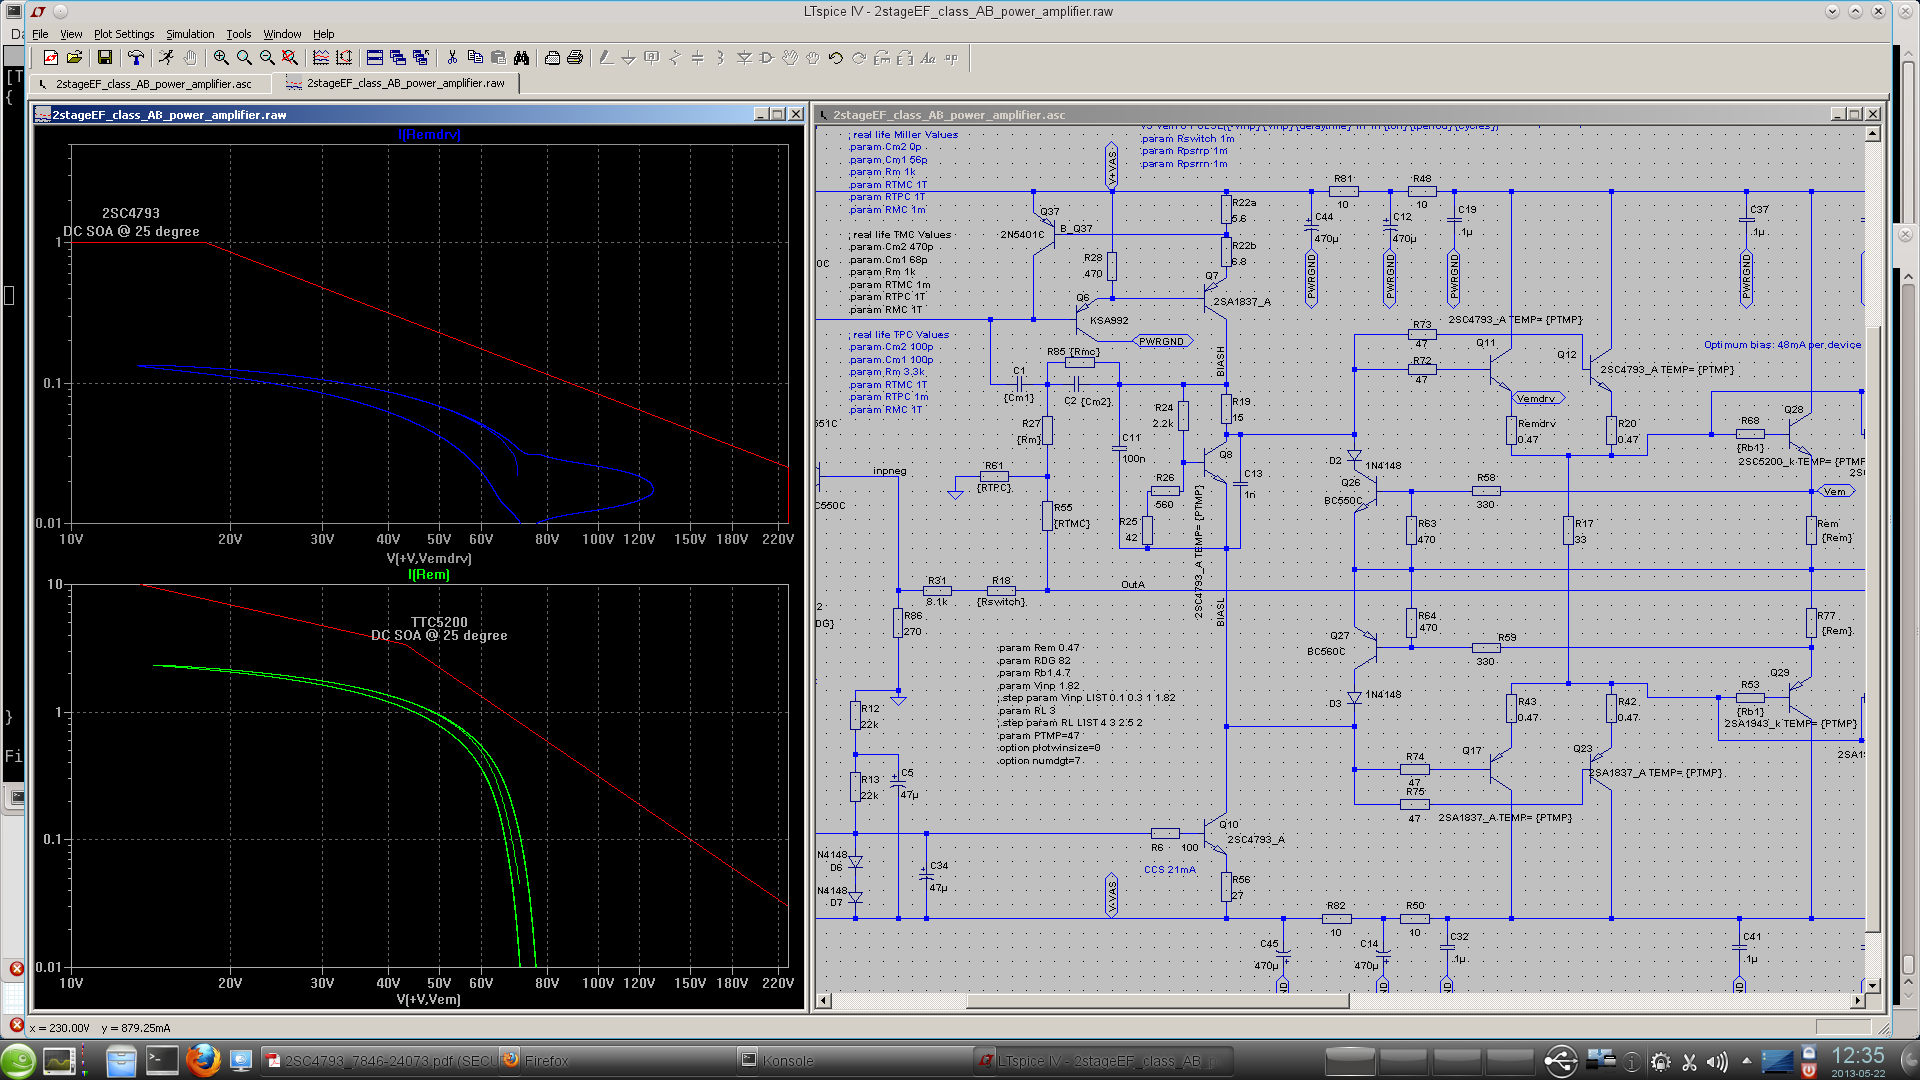The image size is (1920, 1080).
Task: Click the Autorange plot icon
Action: point(344,58)
